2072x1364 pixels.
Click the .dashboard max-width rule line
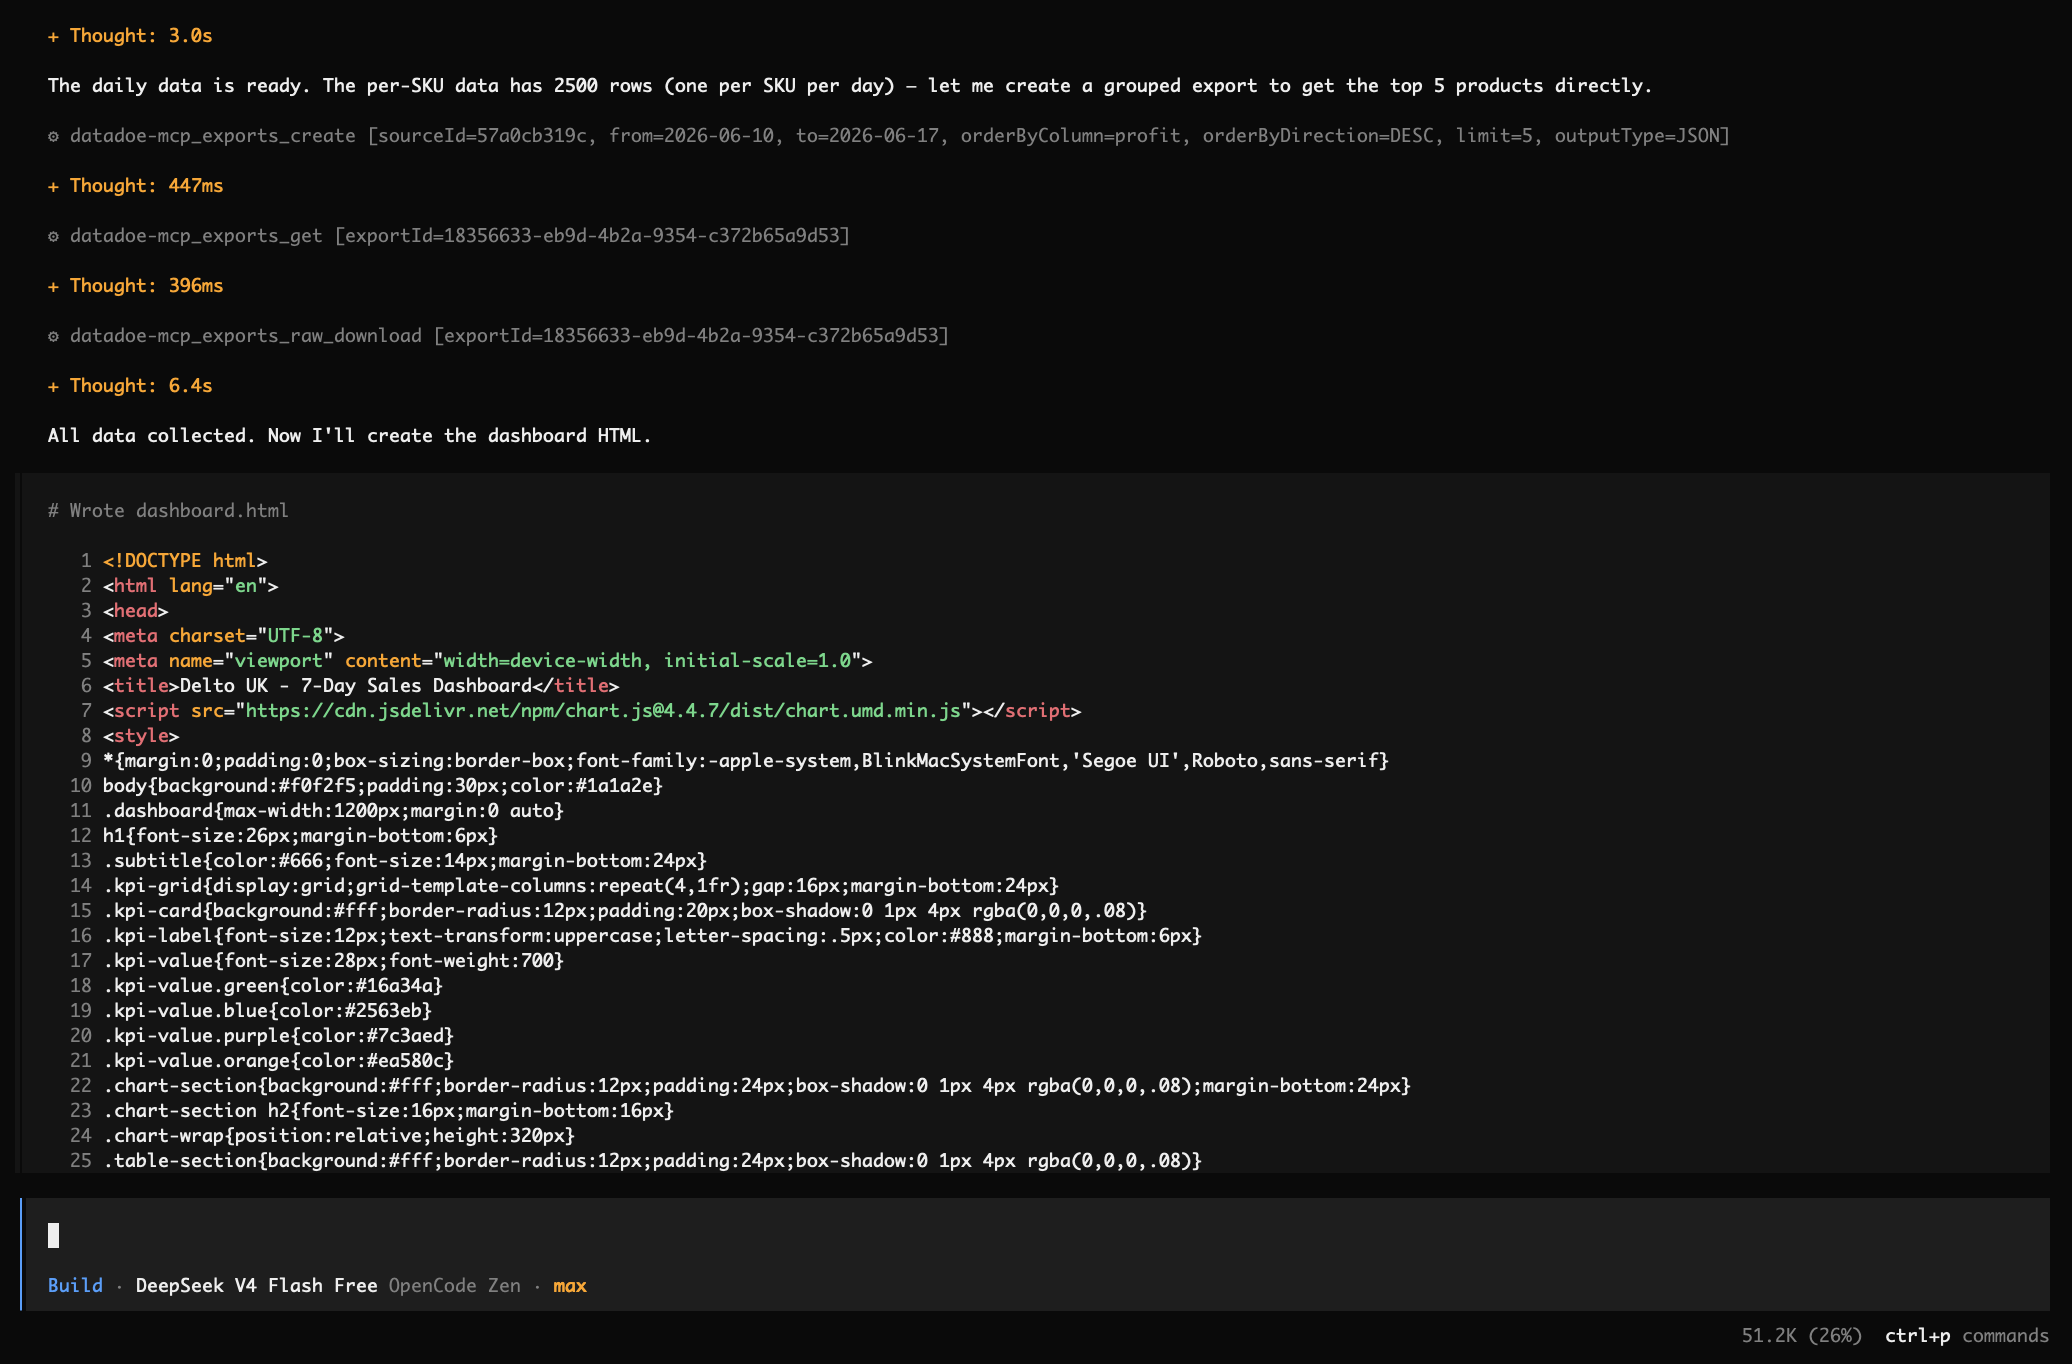point(333,811)
